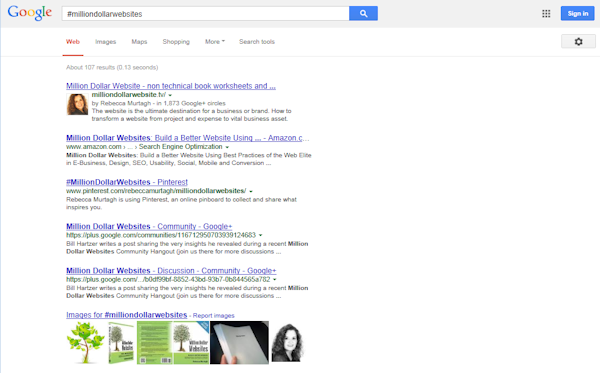
Task: Click the 'About 107 results' text
Action: point(91,67)
